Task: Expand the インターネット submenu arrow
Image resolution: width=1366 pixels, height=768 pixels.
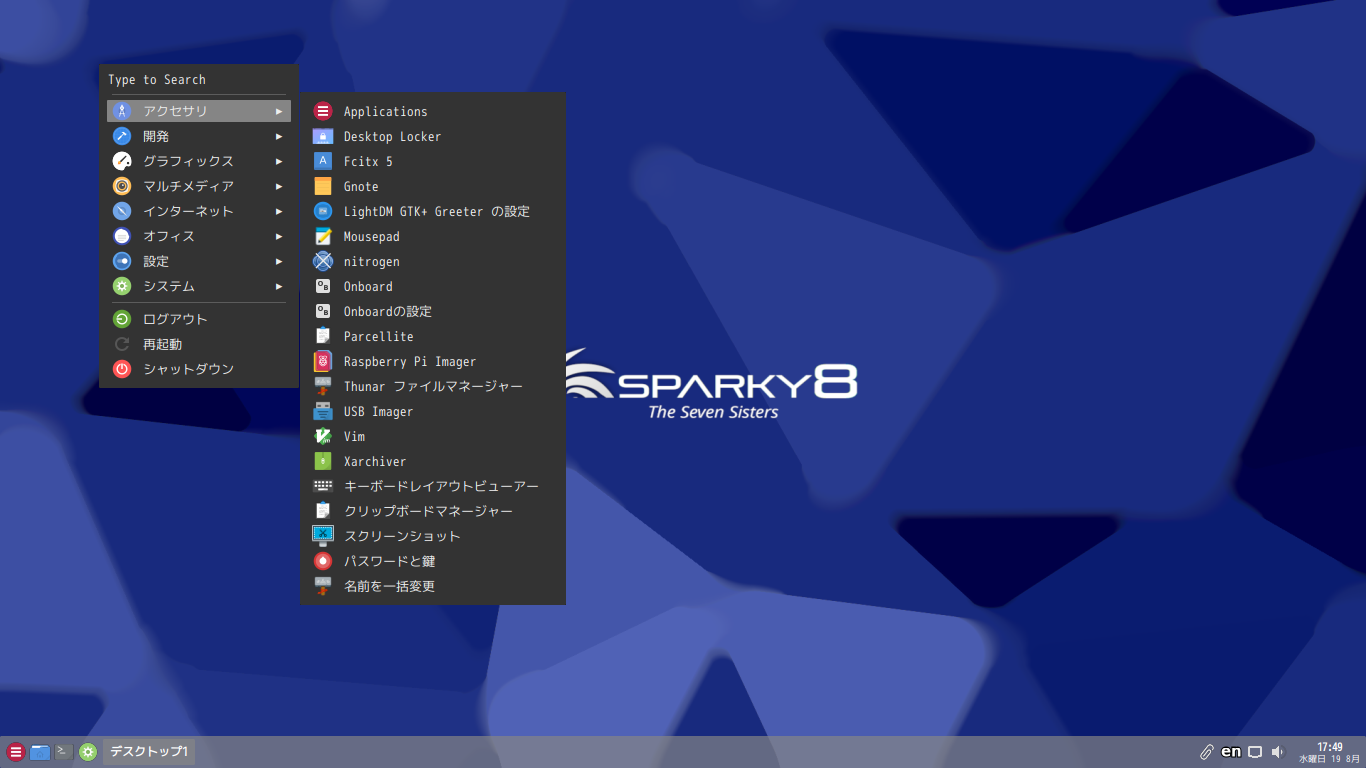Action: pyautogui.click(x=279, y=211)
